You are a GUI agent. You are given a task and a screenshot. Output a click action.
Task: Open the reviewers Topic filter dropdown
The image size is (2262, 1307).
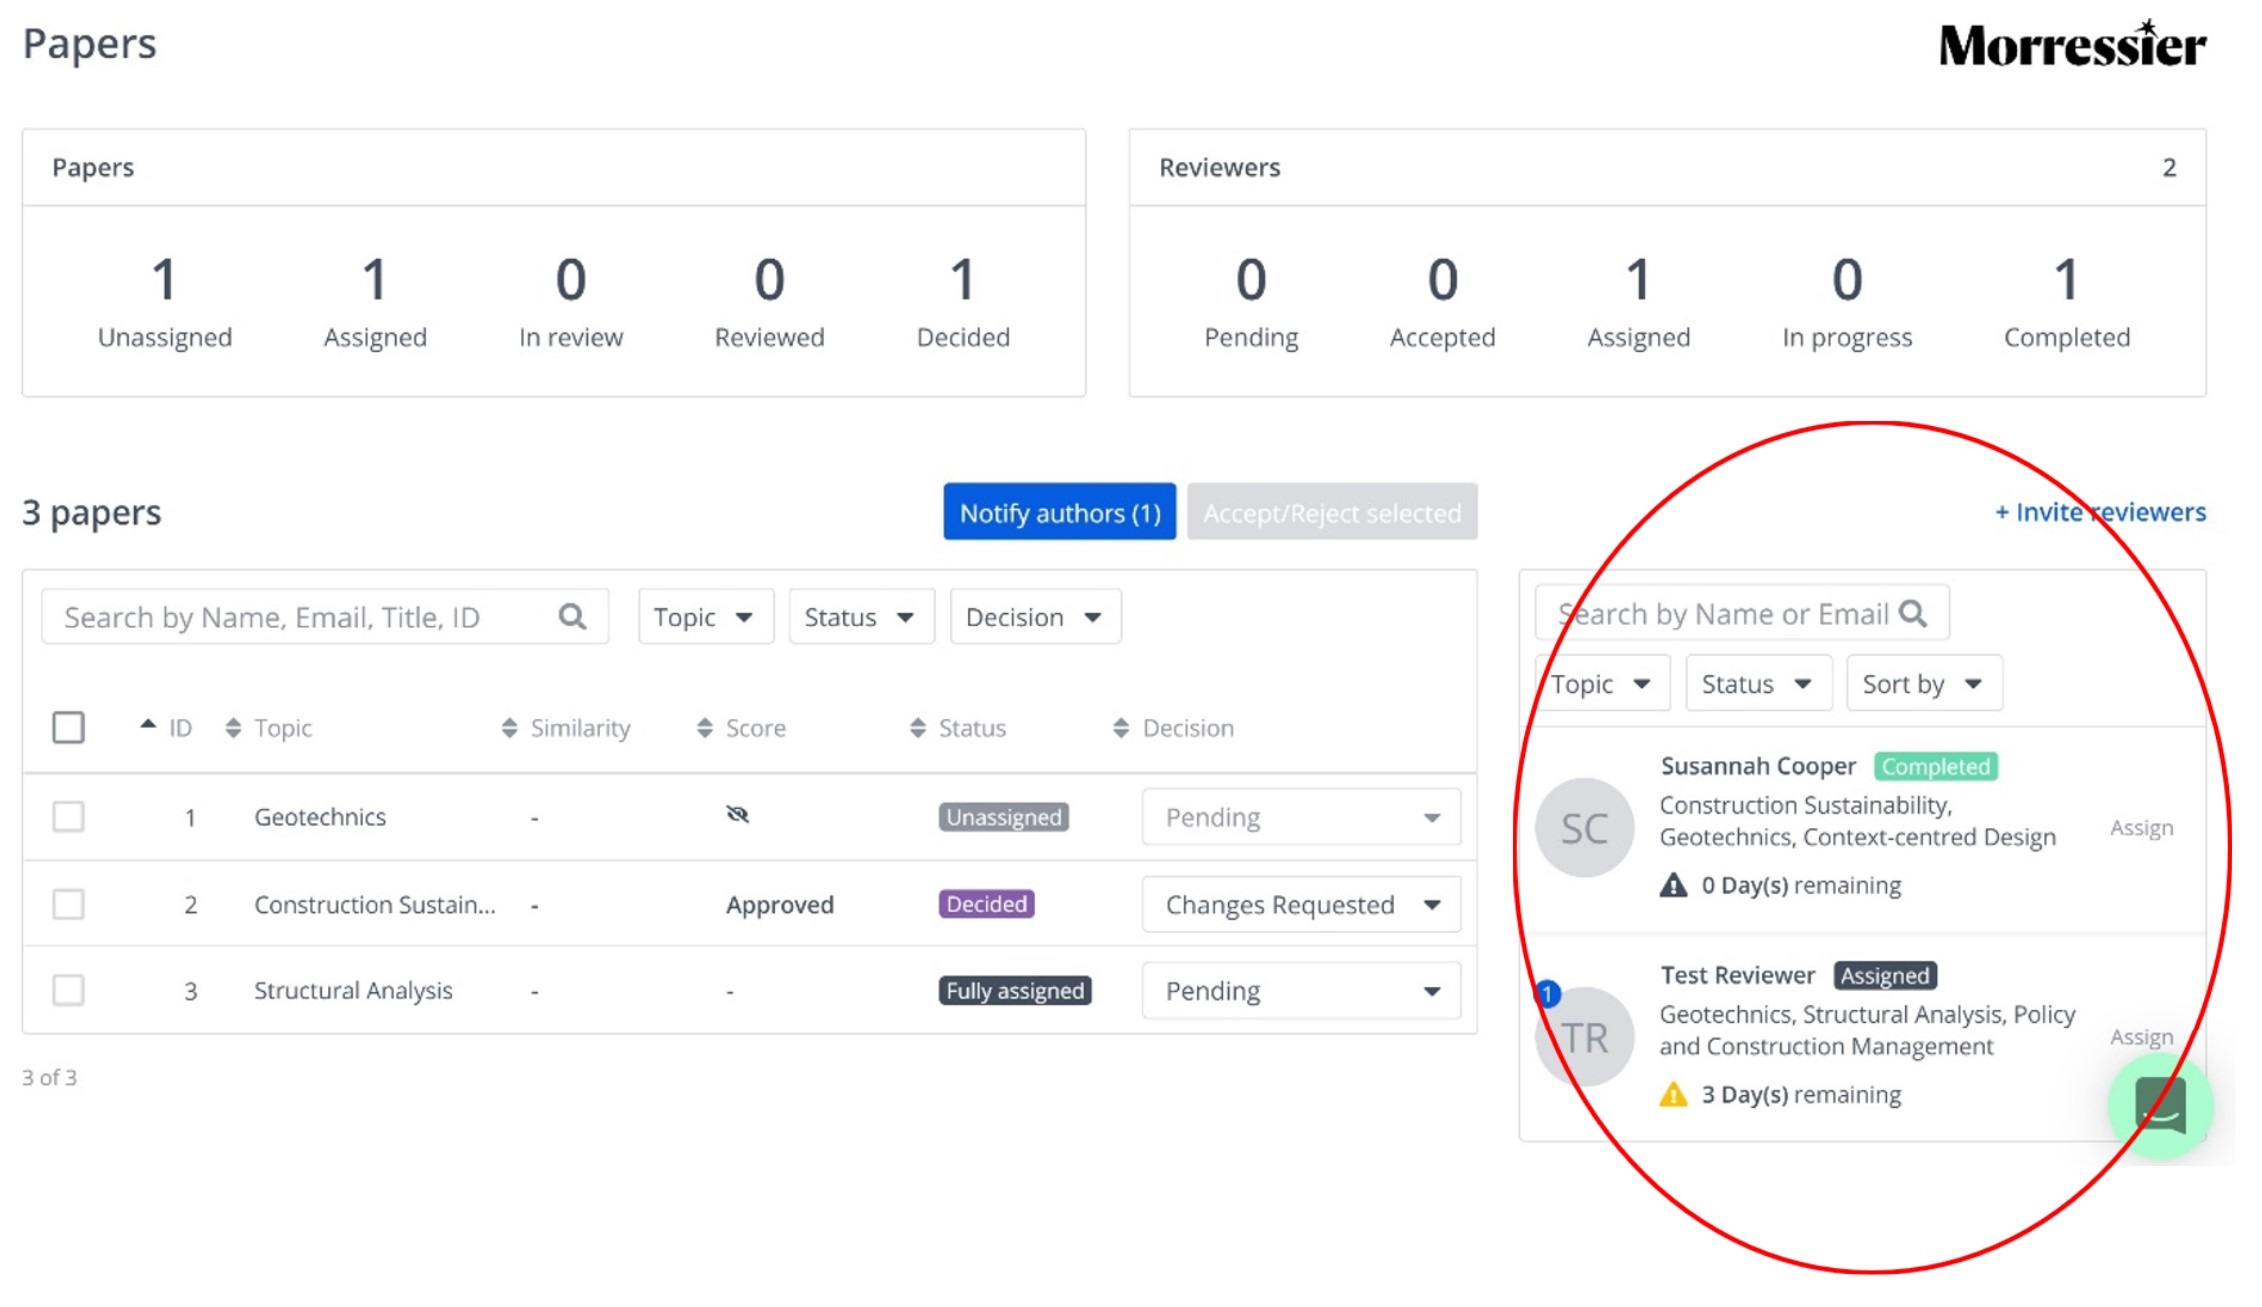pyautogui.click(x=1602, y=683)
